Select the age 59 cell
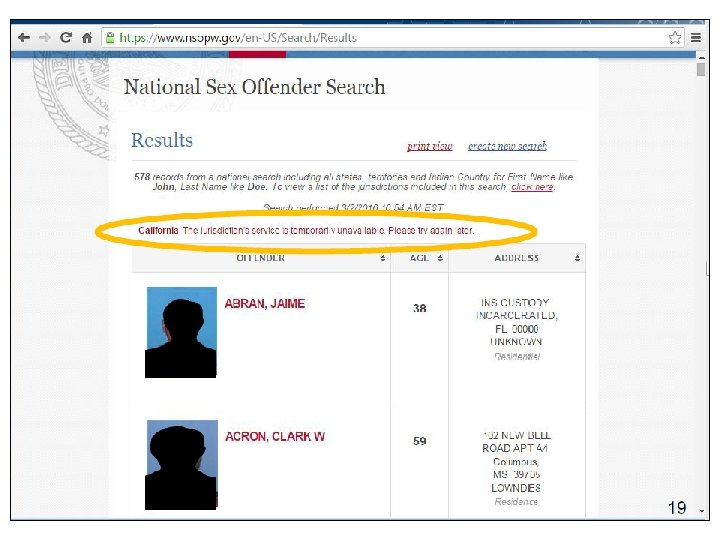 (420, 441)
